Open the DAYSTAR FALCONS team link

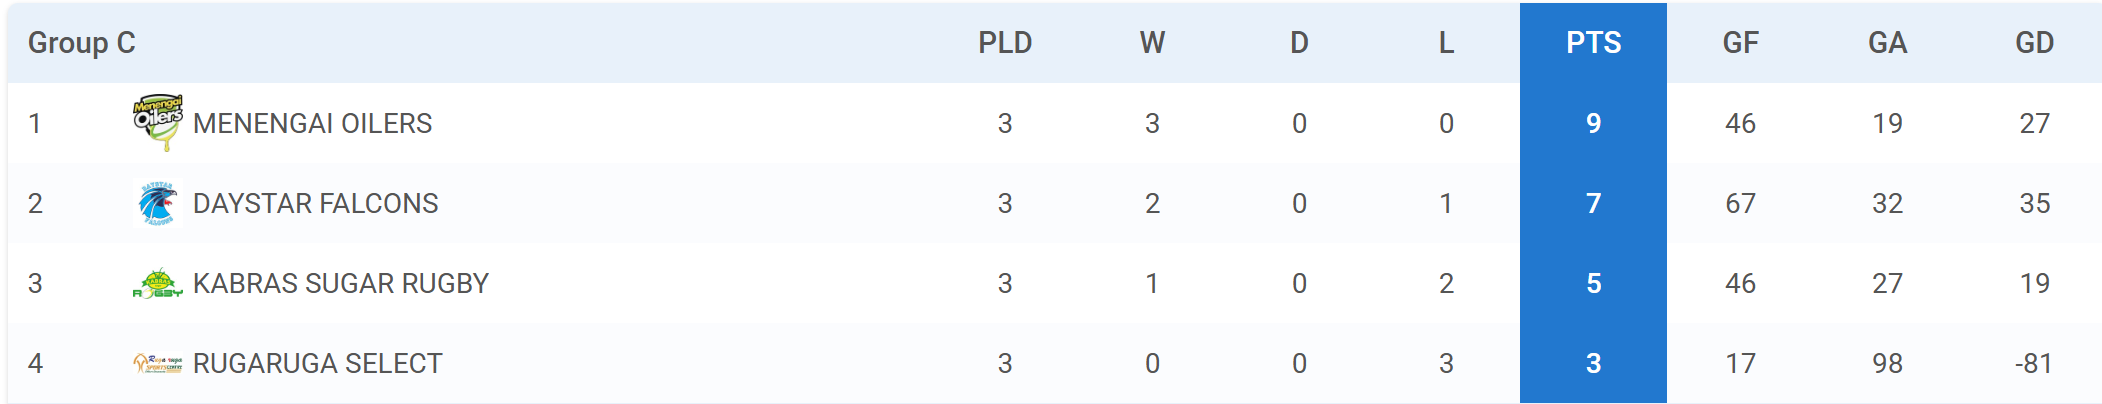315,203
